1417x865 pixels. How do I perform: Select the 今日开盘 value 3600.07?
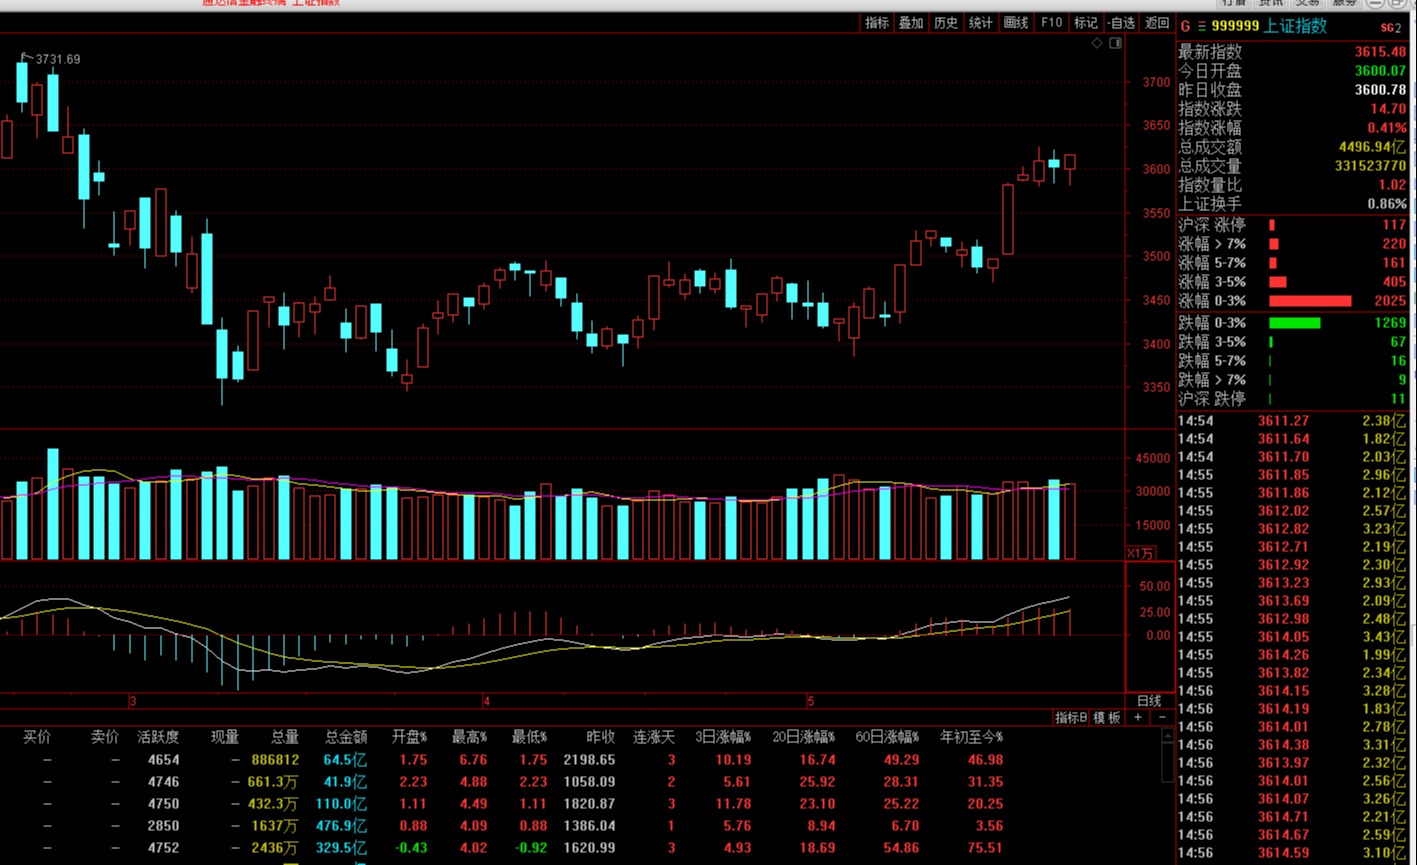click(1380, 71)
